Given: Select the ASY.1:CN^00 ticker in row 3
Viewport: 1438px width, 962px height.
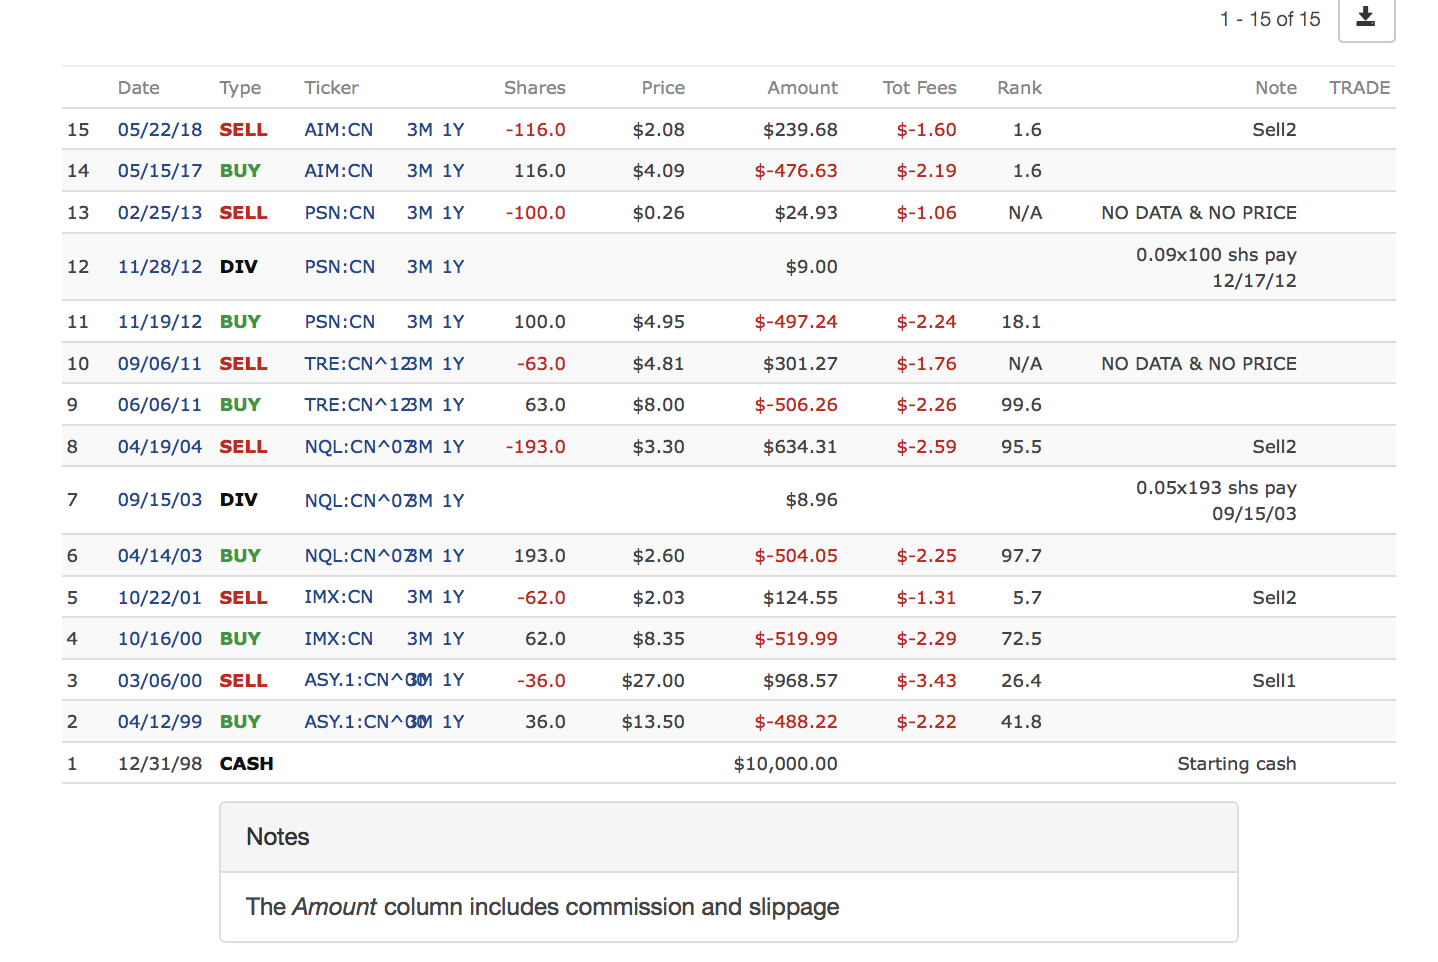Looking at the screenshot, I should [352, 680].
